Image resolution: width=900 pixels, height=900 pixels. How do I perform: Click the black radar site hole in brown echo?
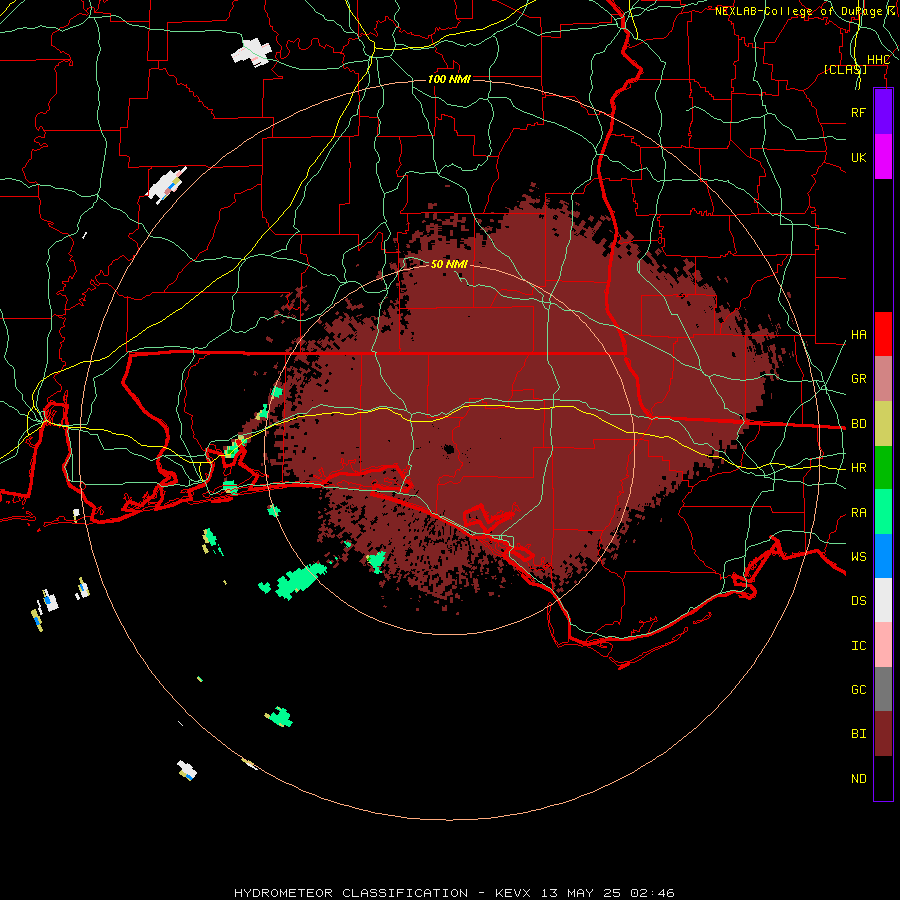(448, 449)
